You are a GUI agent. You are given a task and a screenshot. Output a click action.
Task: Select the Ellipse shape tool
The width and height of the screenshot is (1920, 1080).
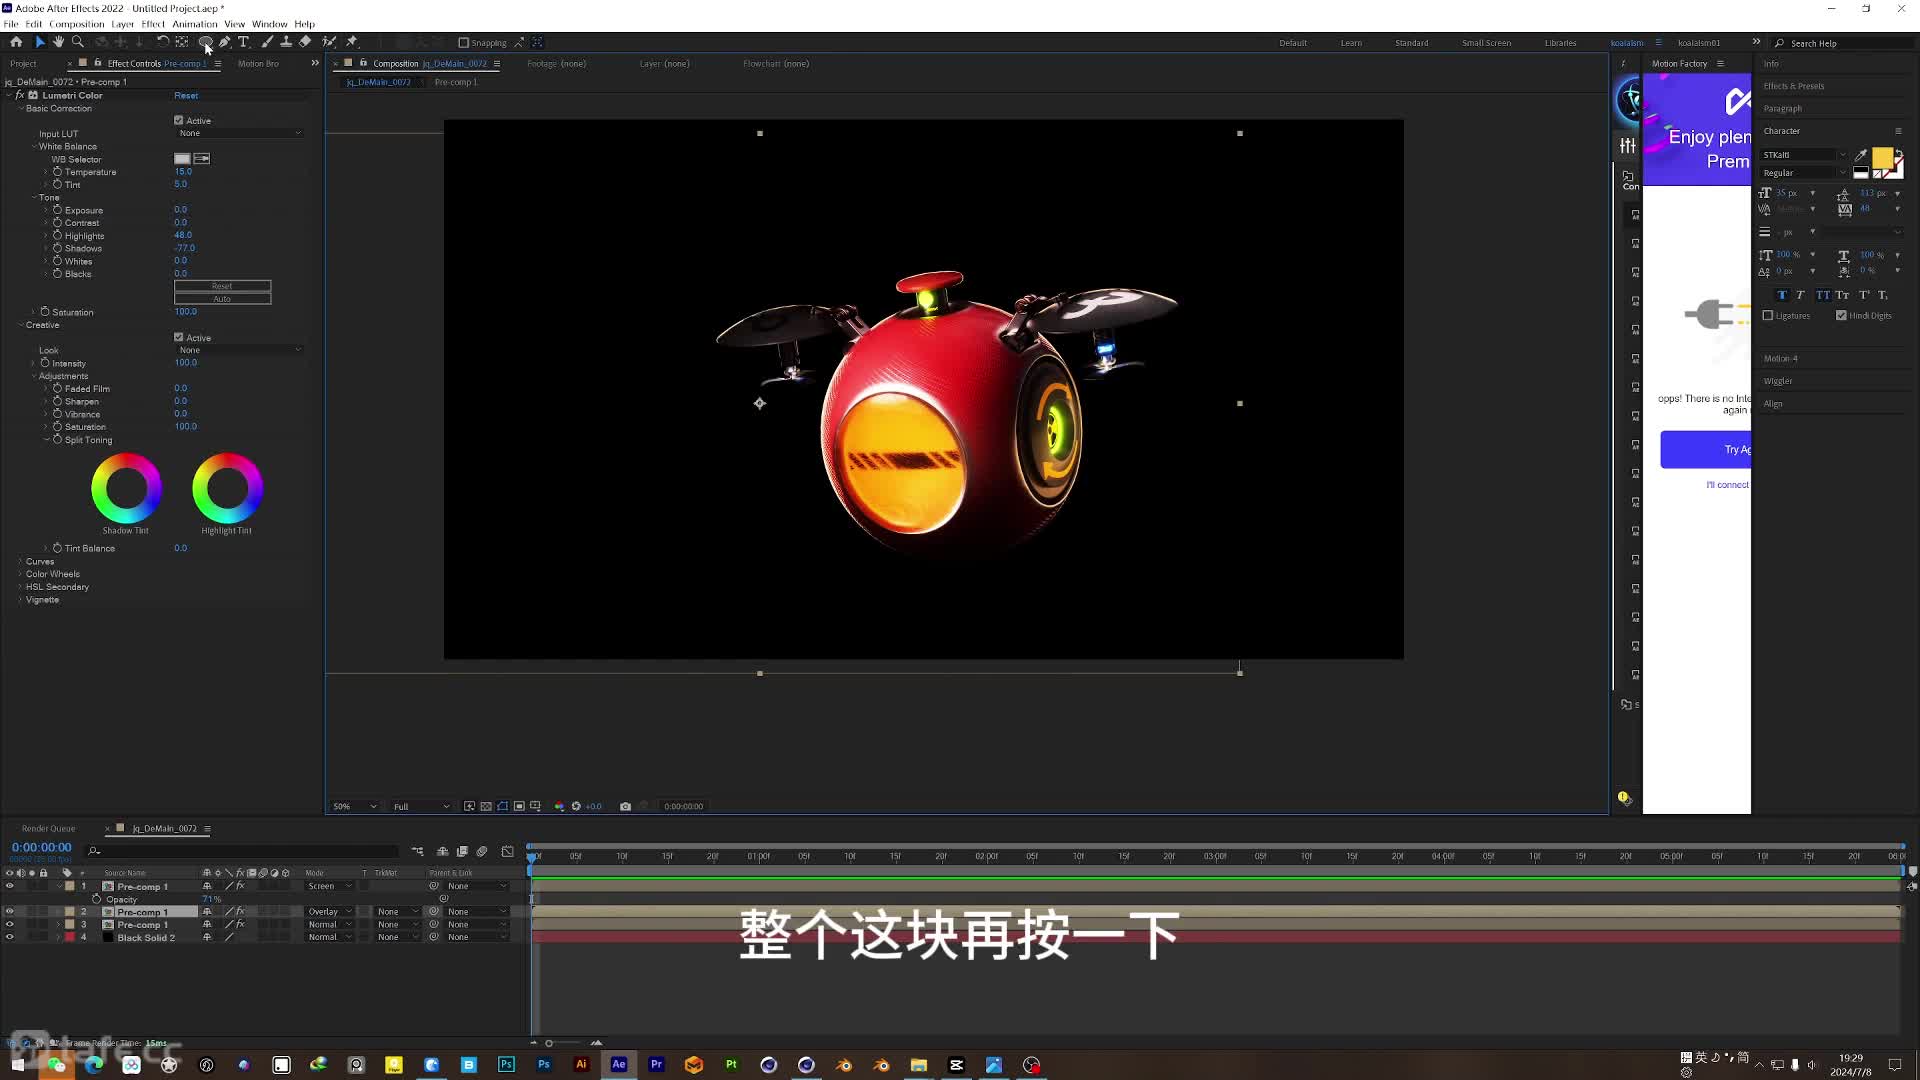(205, 42)
